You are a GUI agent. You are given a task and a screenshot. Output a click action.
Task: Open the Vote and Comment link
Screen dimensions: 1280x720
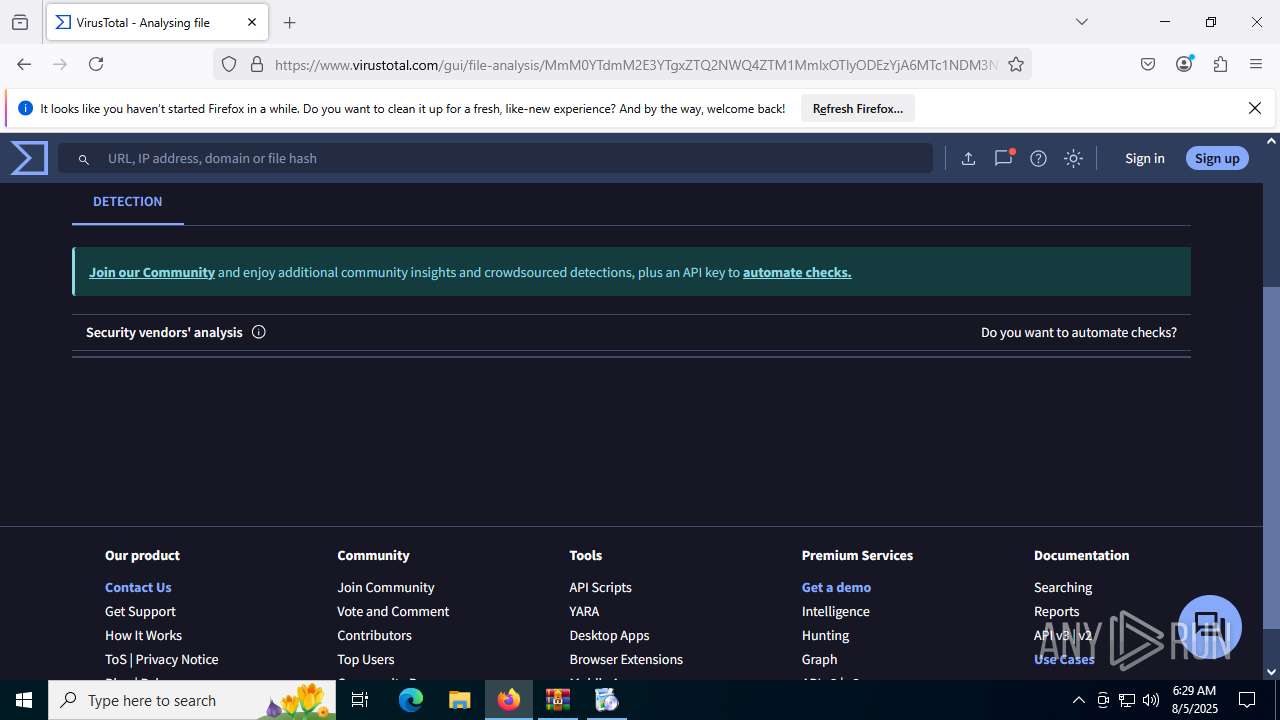pos(393,611)
